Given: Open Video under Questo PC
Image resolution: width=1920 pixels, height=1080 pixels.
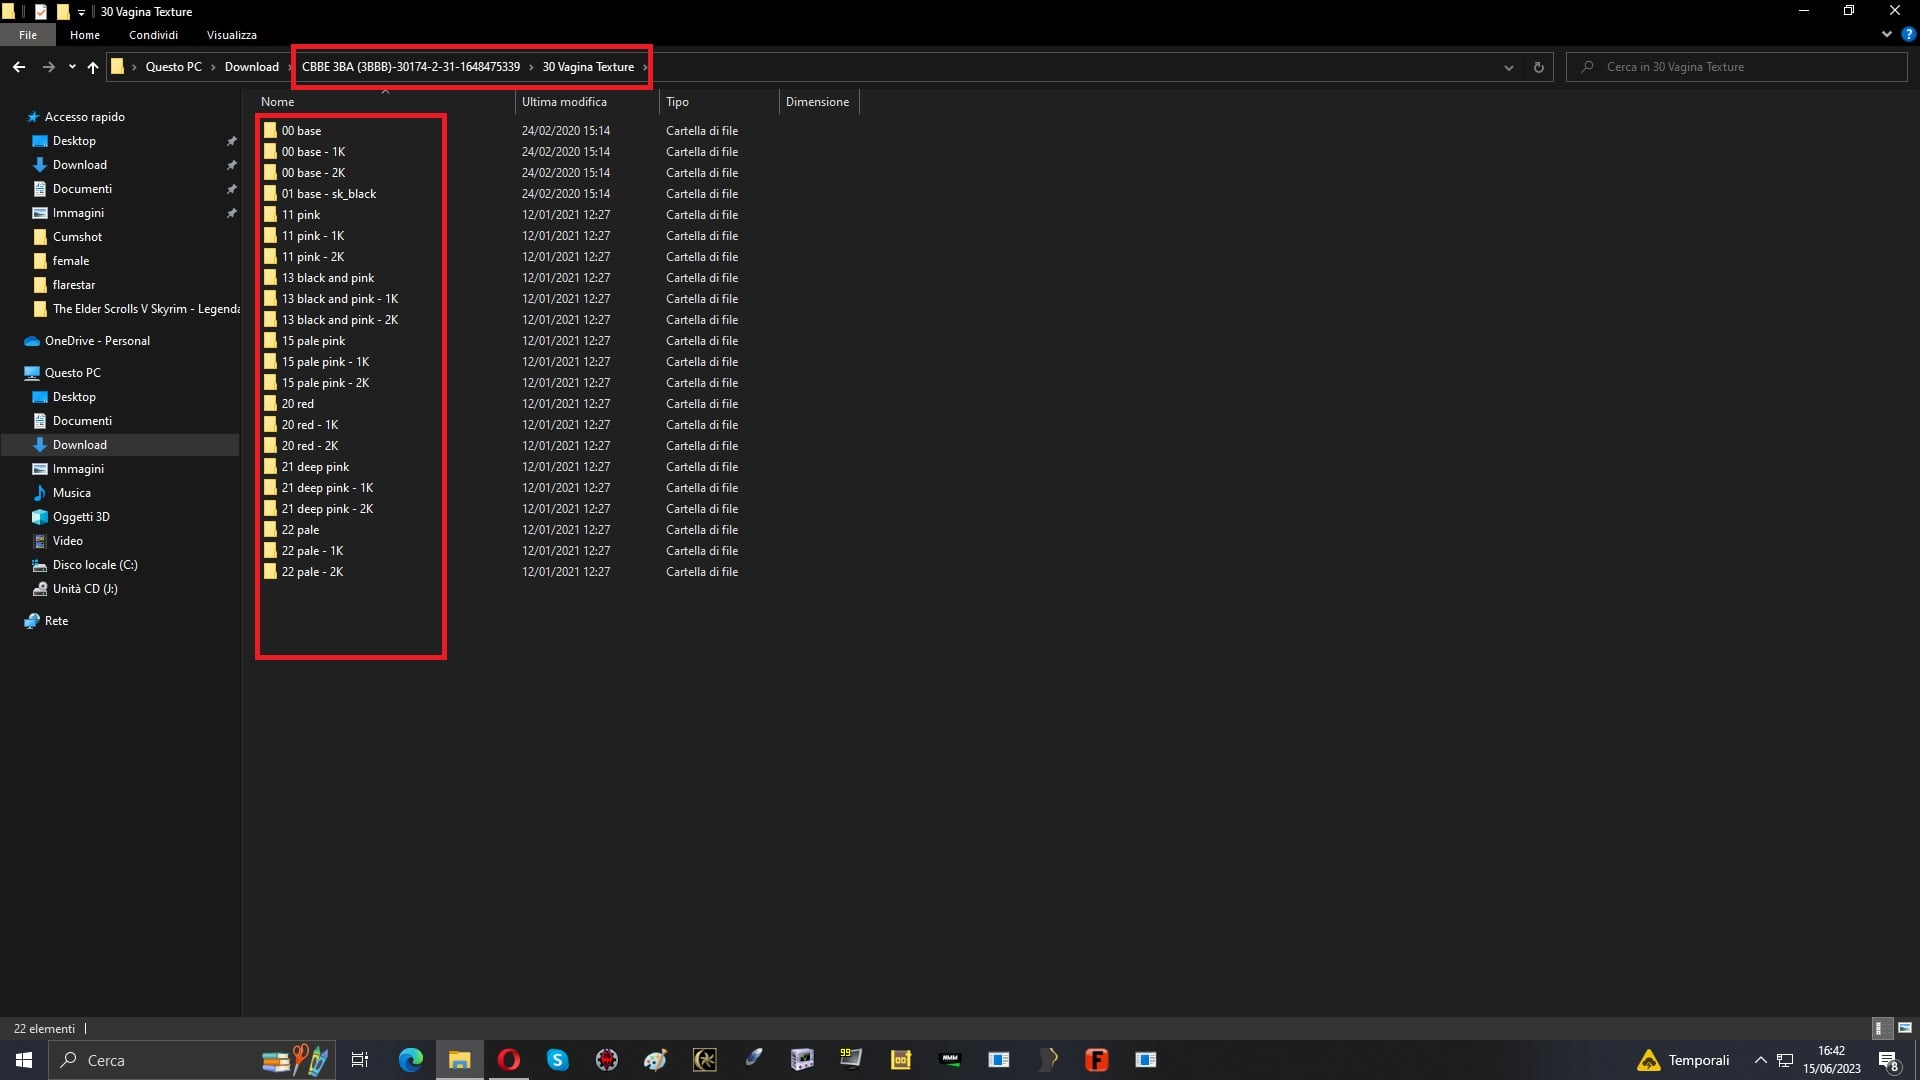Looking at the screenshot, I should (x=67, y=541).
